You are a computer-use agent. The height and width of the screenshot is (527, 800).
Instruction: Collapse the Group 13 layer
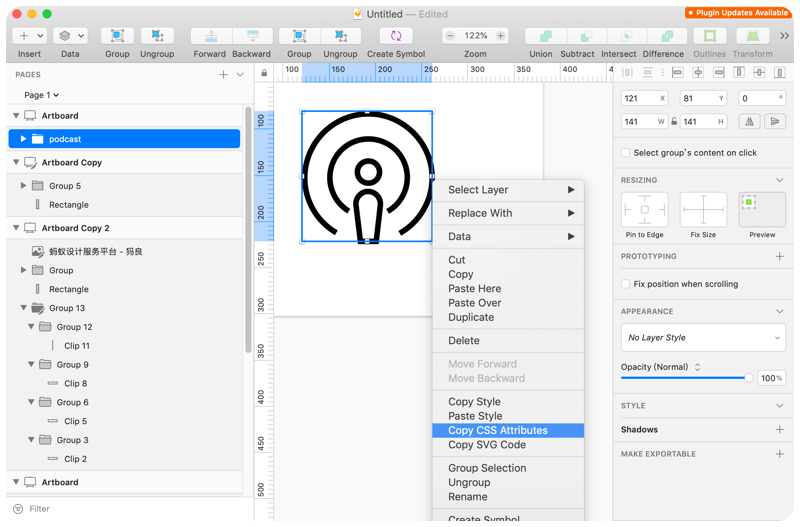pyautogui.click(x=23, y=308)
